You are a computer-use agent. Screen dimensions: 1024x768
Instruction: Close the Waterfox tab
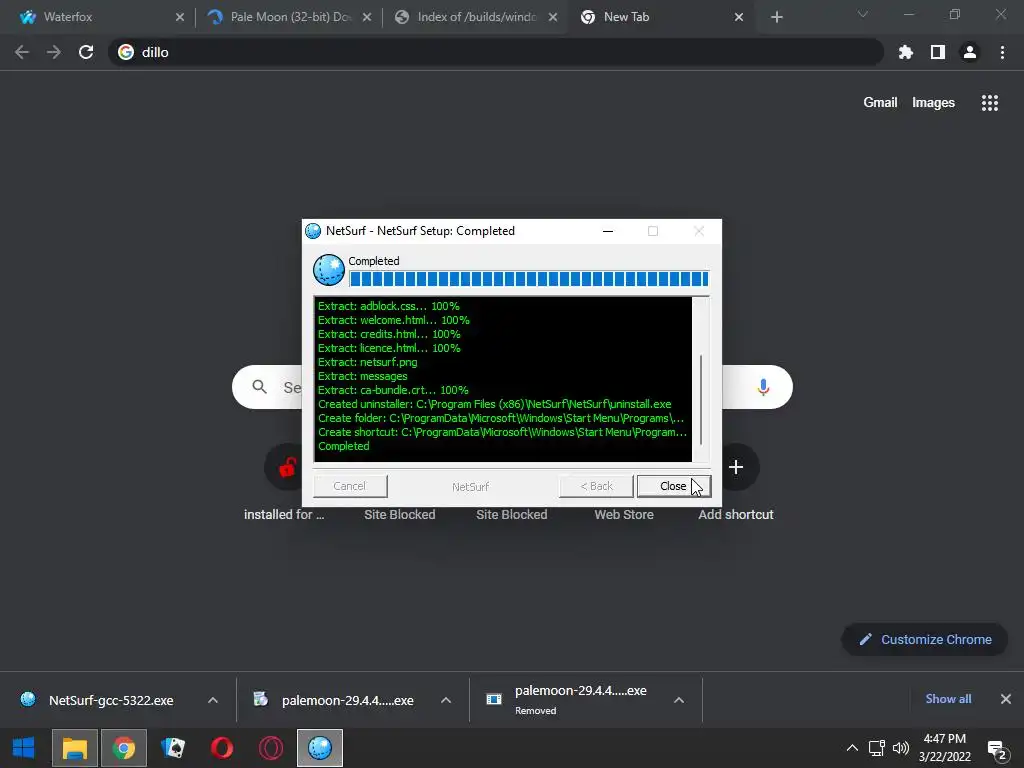pos(180,17)
